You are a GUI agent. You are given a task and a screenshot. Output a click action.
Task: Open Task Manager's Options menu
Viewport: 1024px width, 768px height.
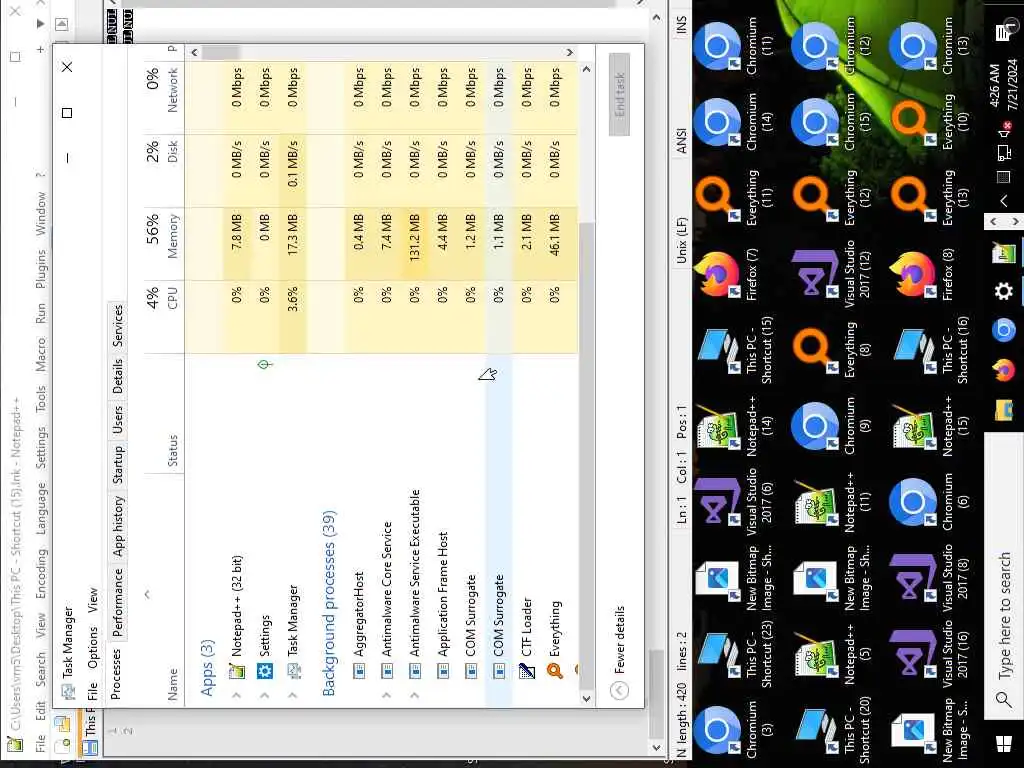(92, 647)
